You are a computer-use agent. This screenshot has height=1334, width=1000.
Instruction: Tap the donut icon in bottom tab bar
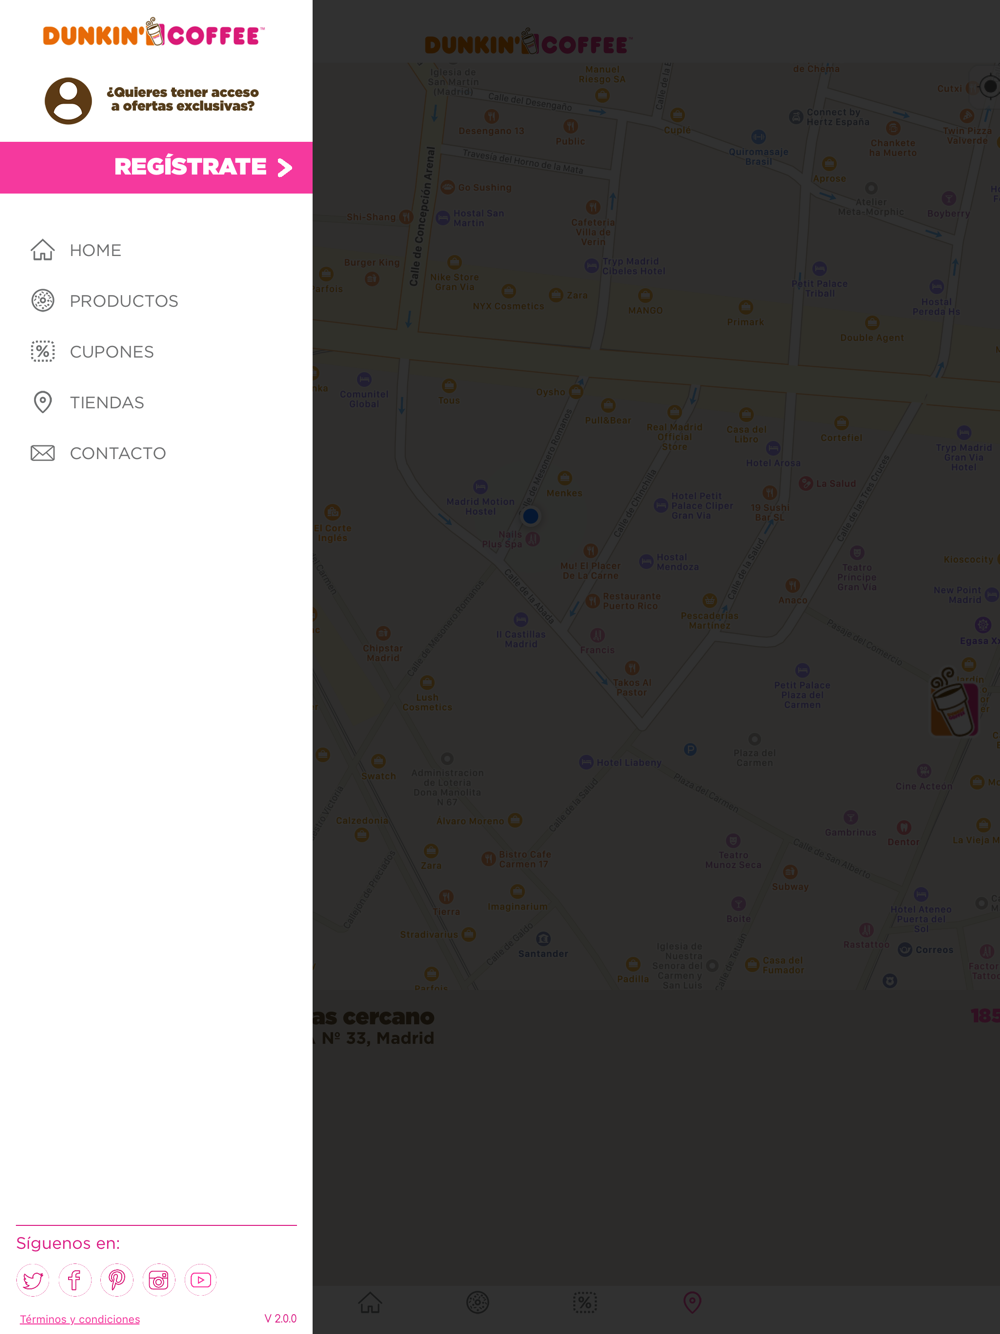[478, 1302]
